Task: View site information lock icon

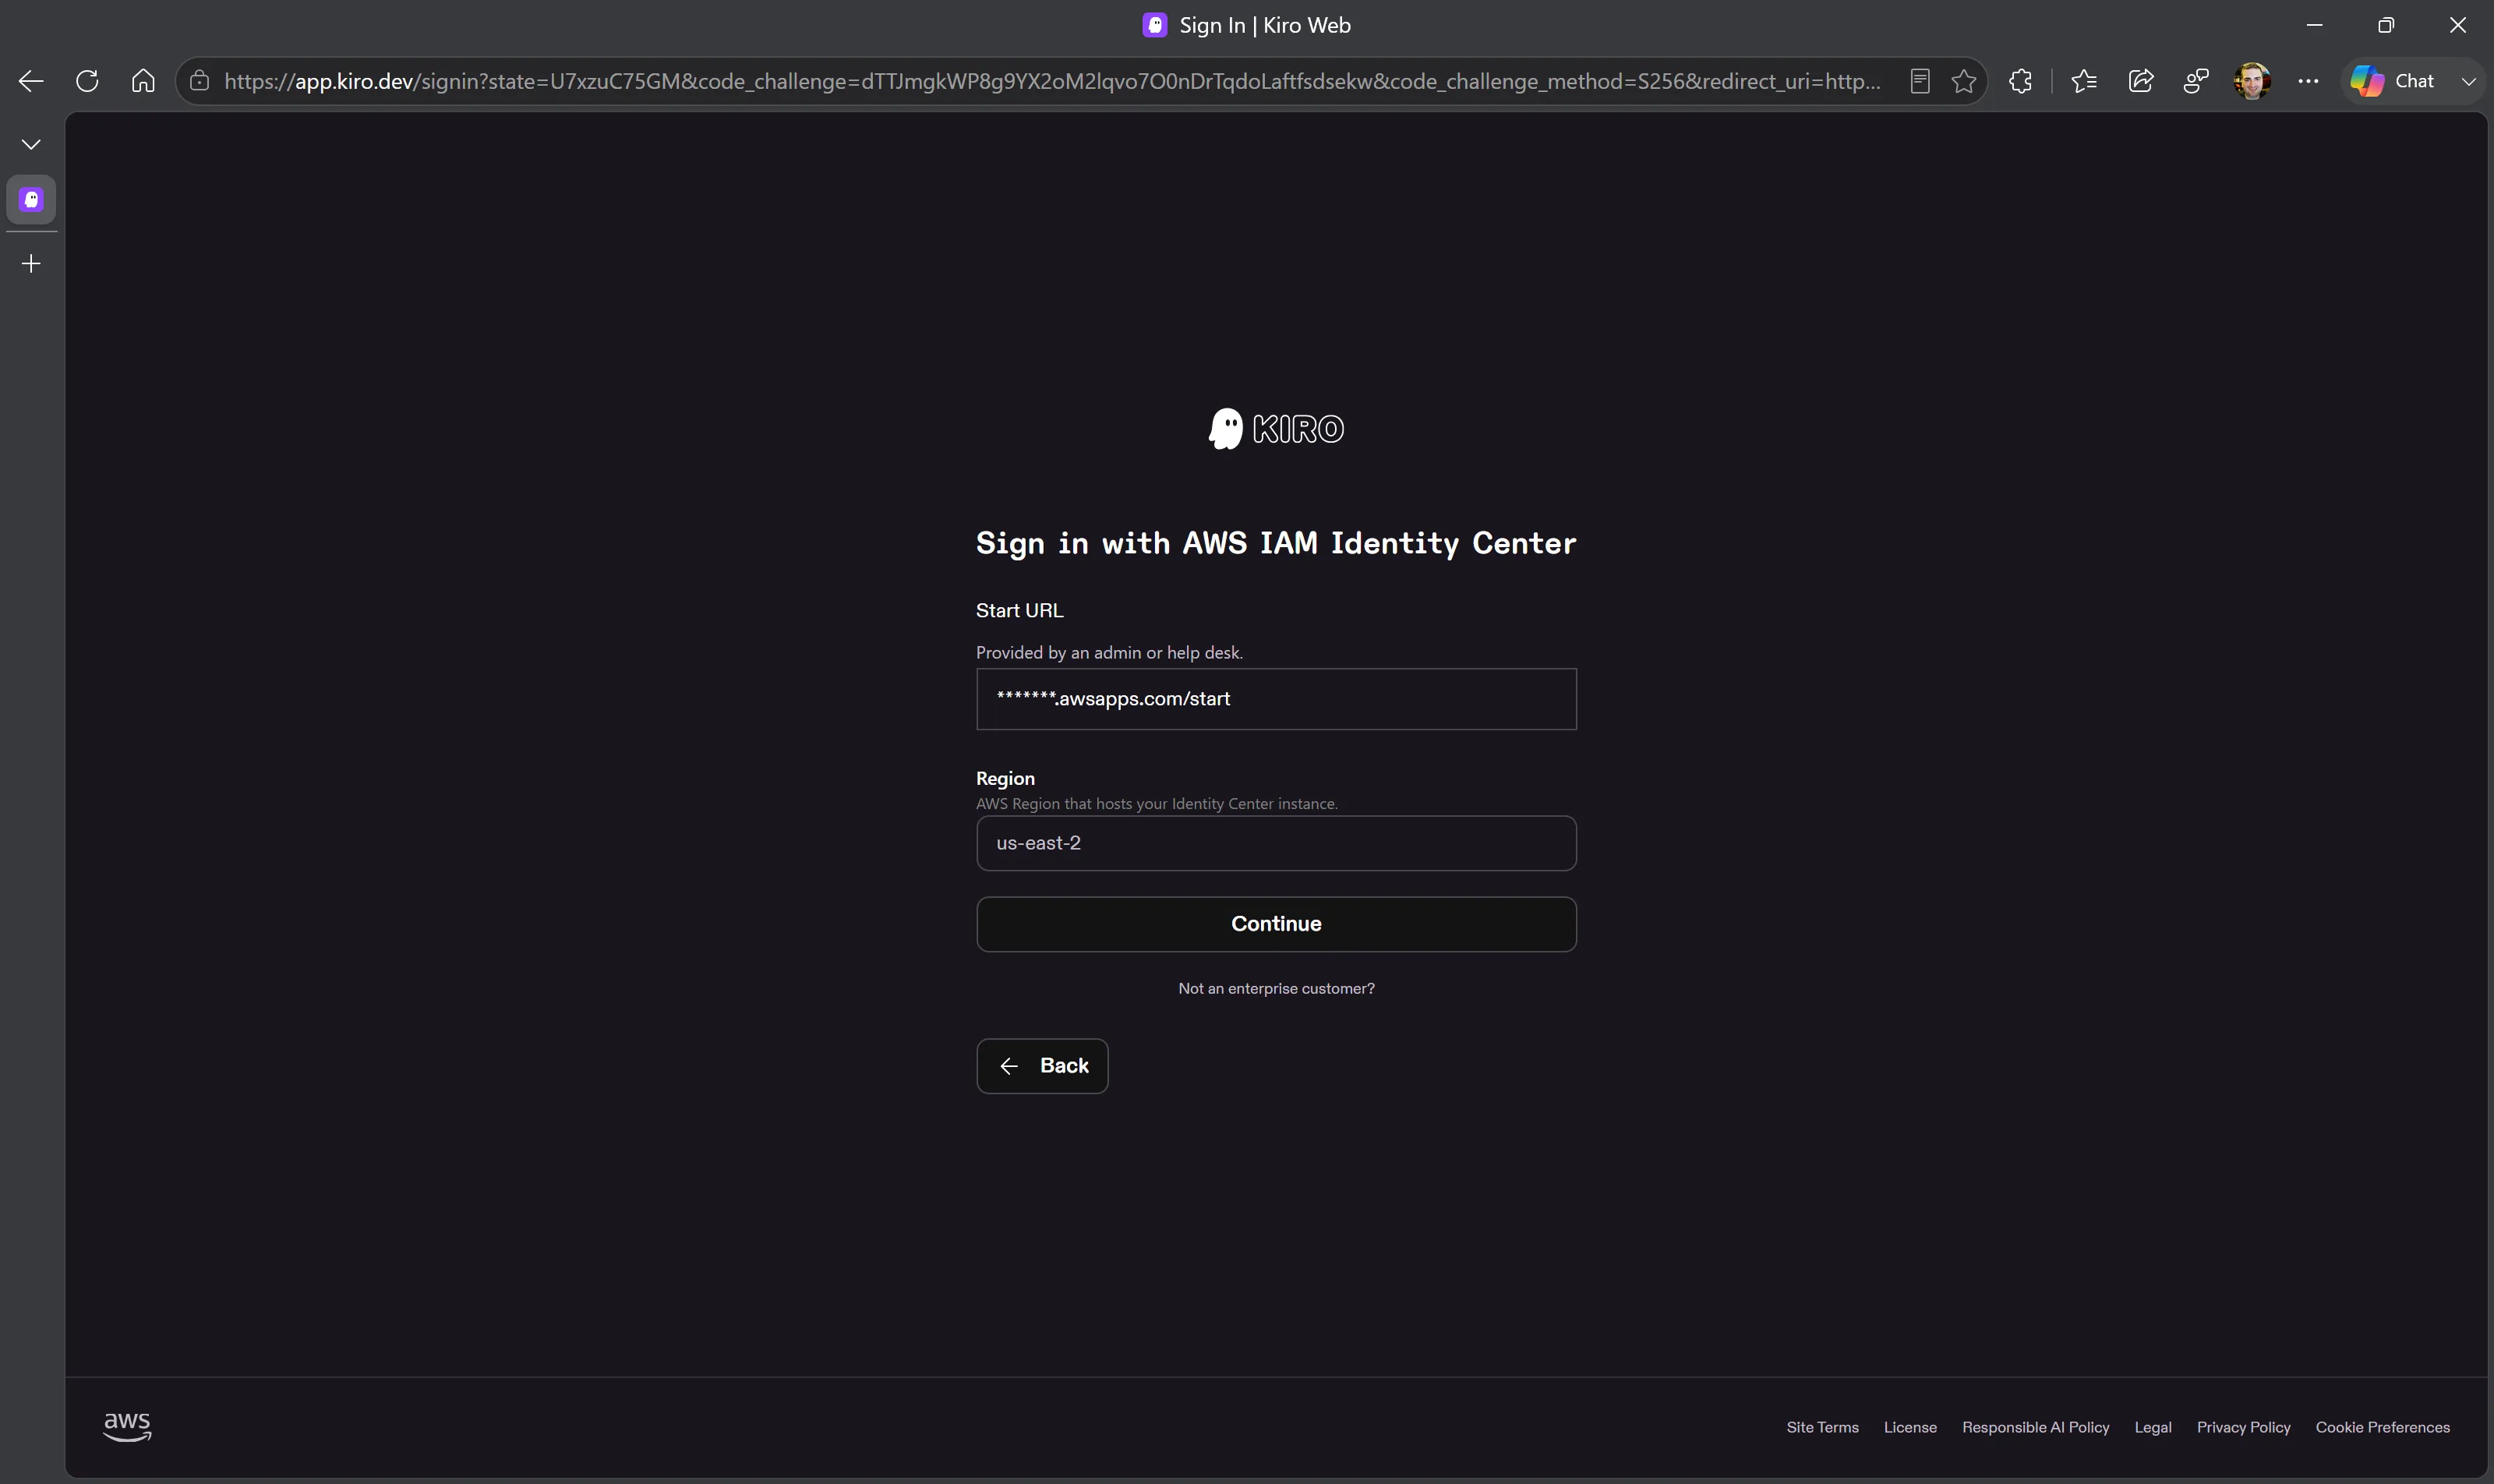Action: coord(200,81)
